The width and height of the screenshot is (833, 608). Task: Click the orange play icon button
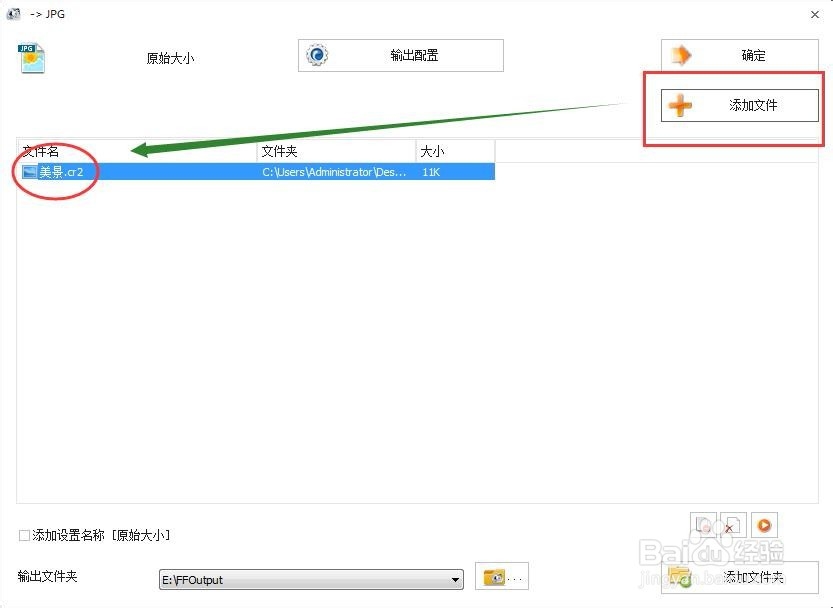tap(764, 525)
